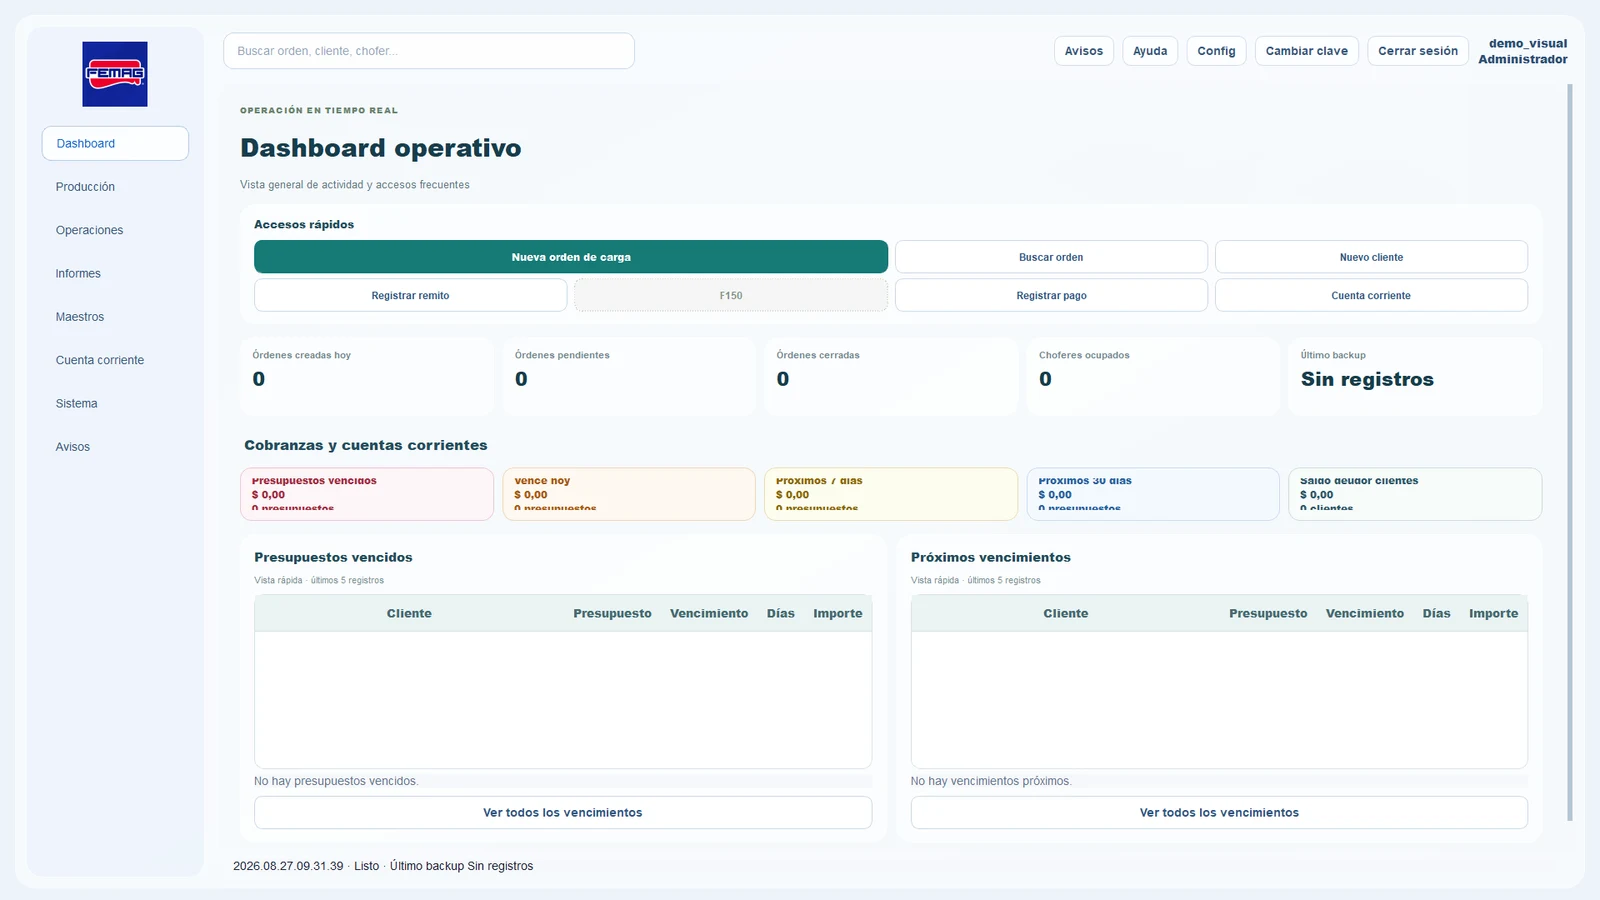The height and width of the screenshot is (900, 1600).
Task: Click Vencimiento column header in Presupuestos vencidos table
Action: [x=709, y=613]
